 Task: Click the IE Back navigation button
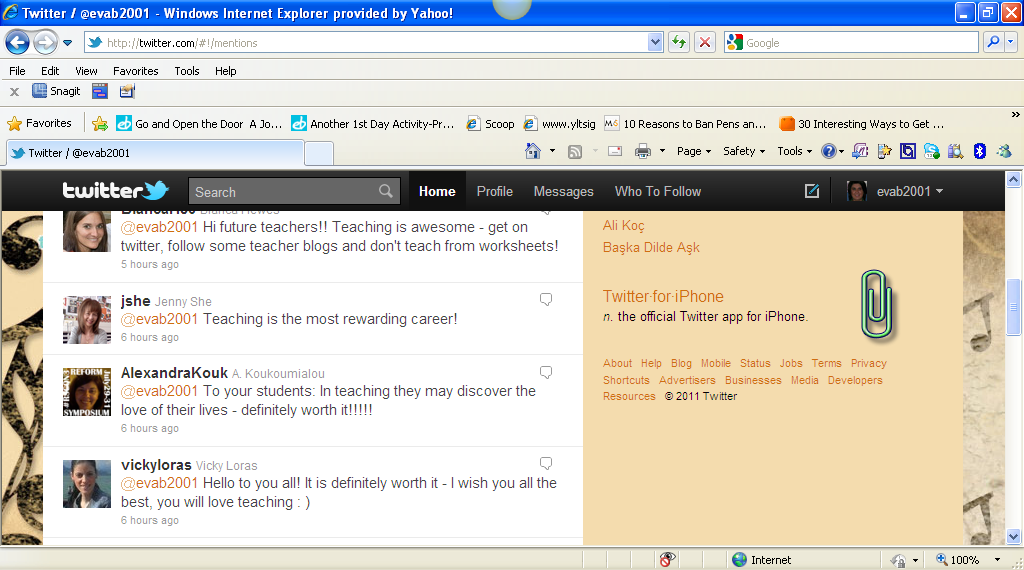click(18, 43)
